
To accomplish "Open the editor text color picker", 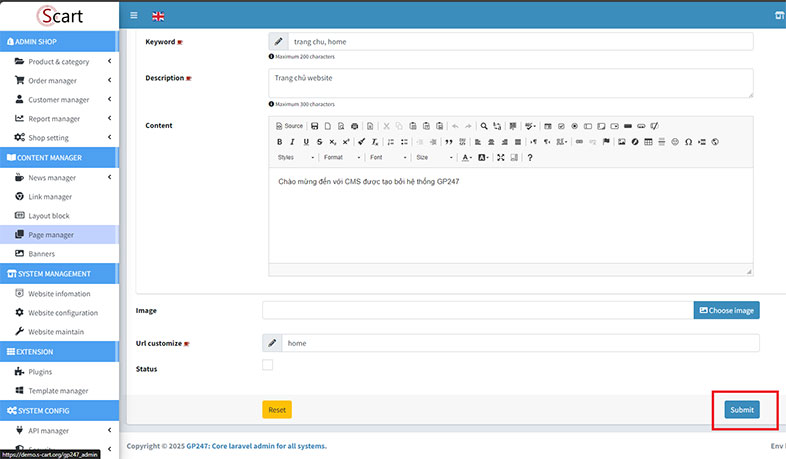I will click(467, 158).
